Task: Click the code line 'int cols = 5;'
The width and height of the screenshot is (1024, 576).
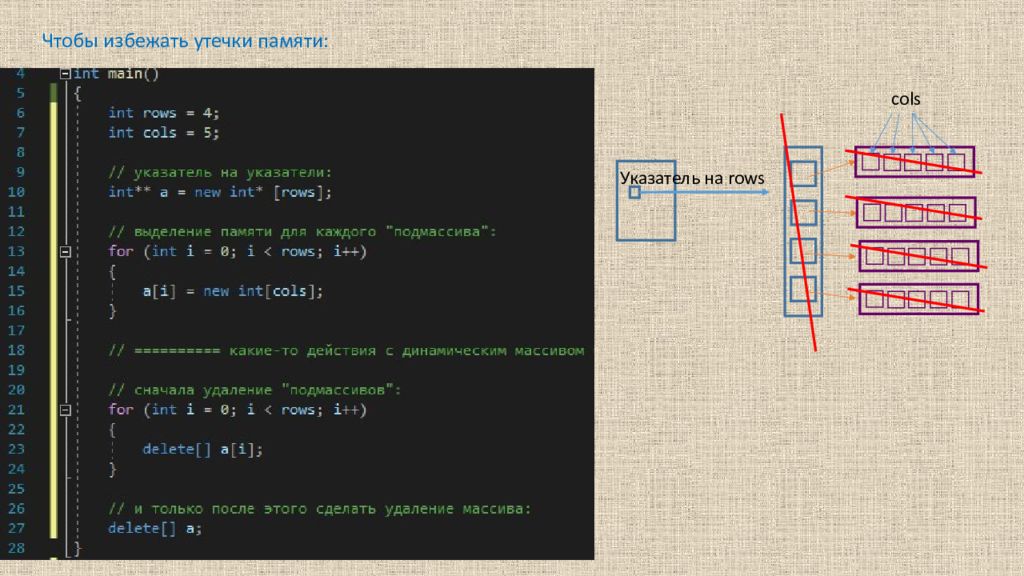Action: (x=164, y=133)
